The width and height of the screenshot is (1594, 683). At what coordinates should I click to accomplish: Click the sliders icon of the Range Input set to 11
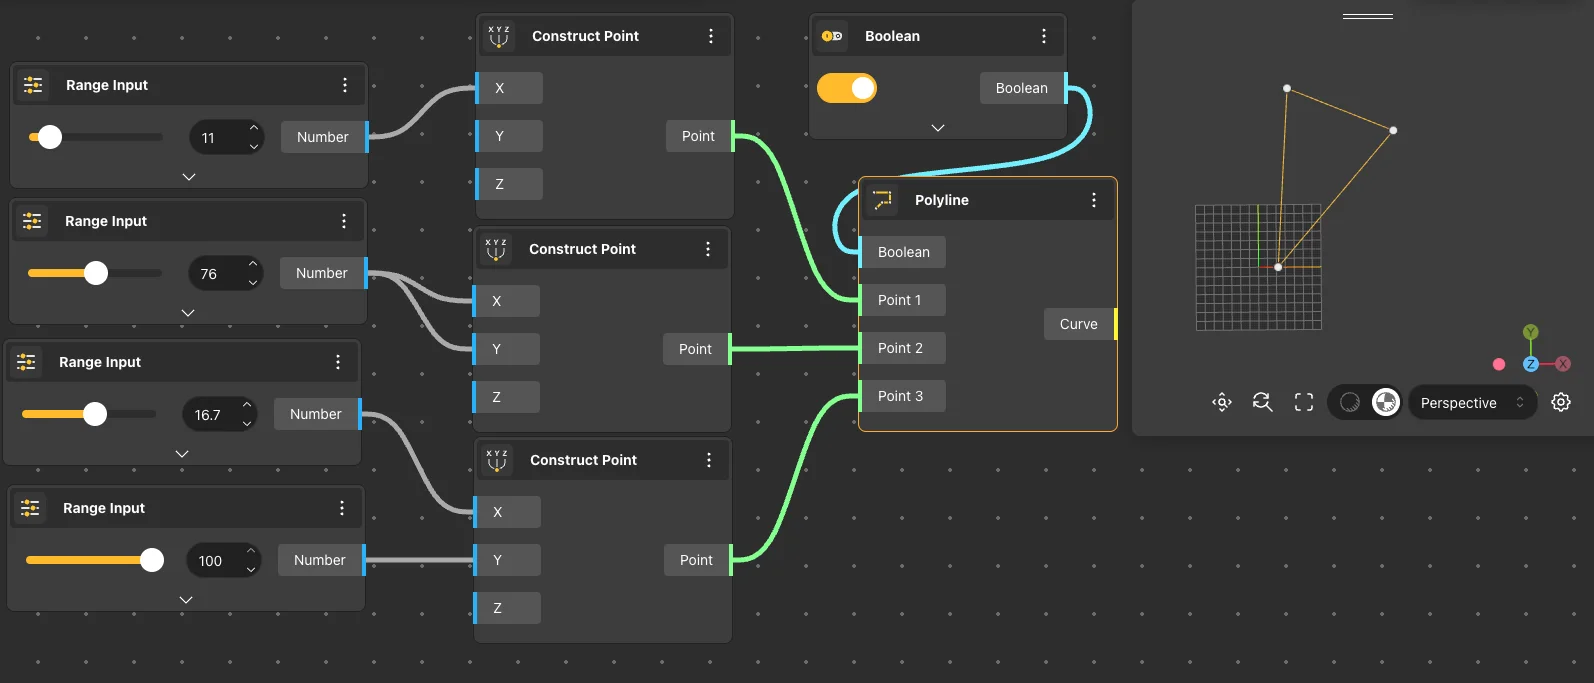point(33,85)
